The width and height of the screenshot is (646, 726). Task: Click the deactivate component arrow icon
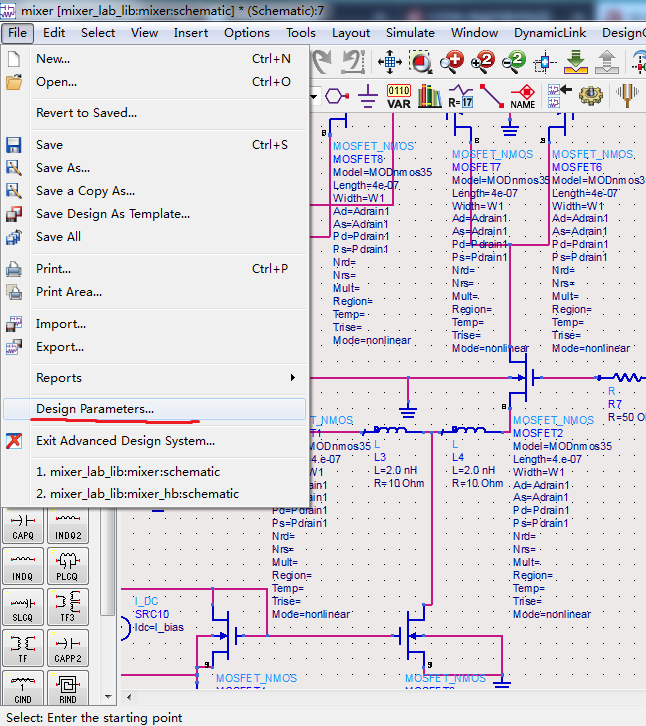coord(559,96)
